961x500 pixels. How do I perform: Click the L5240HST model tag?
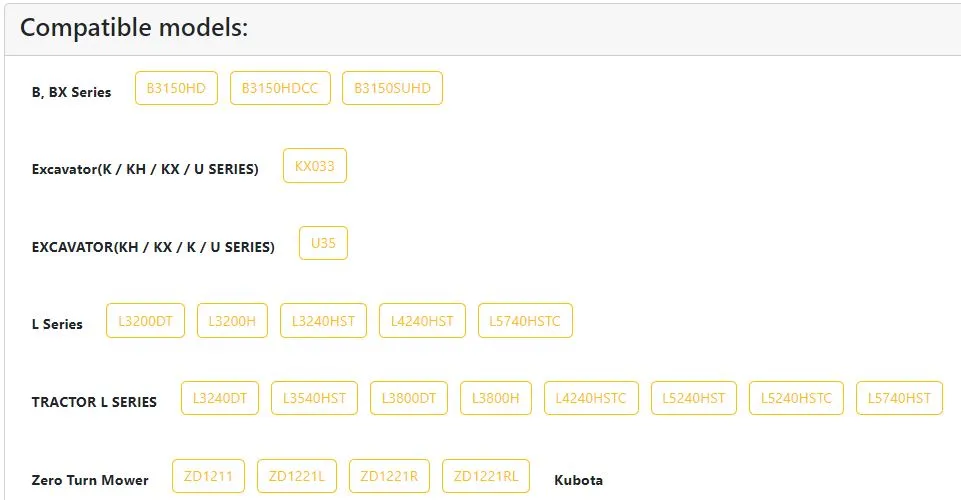pos(694,398)
